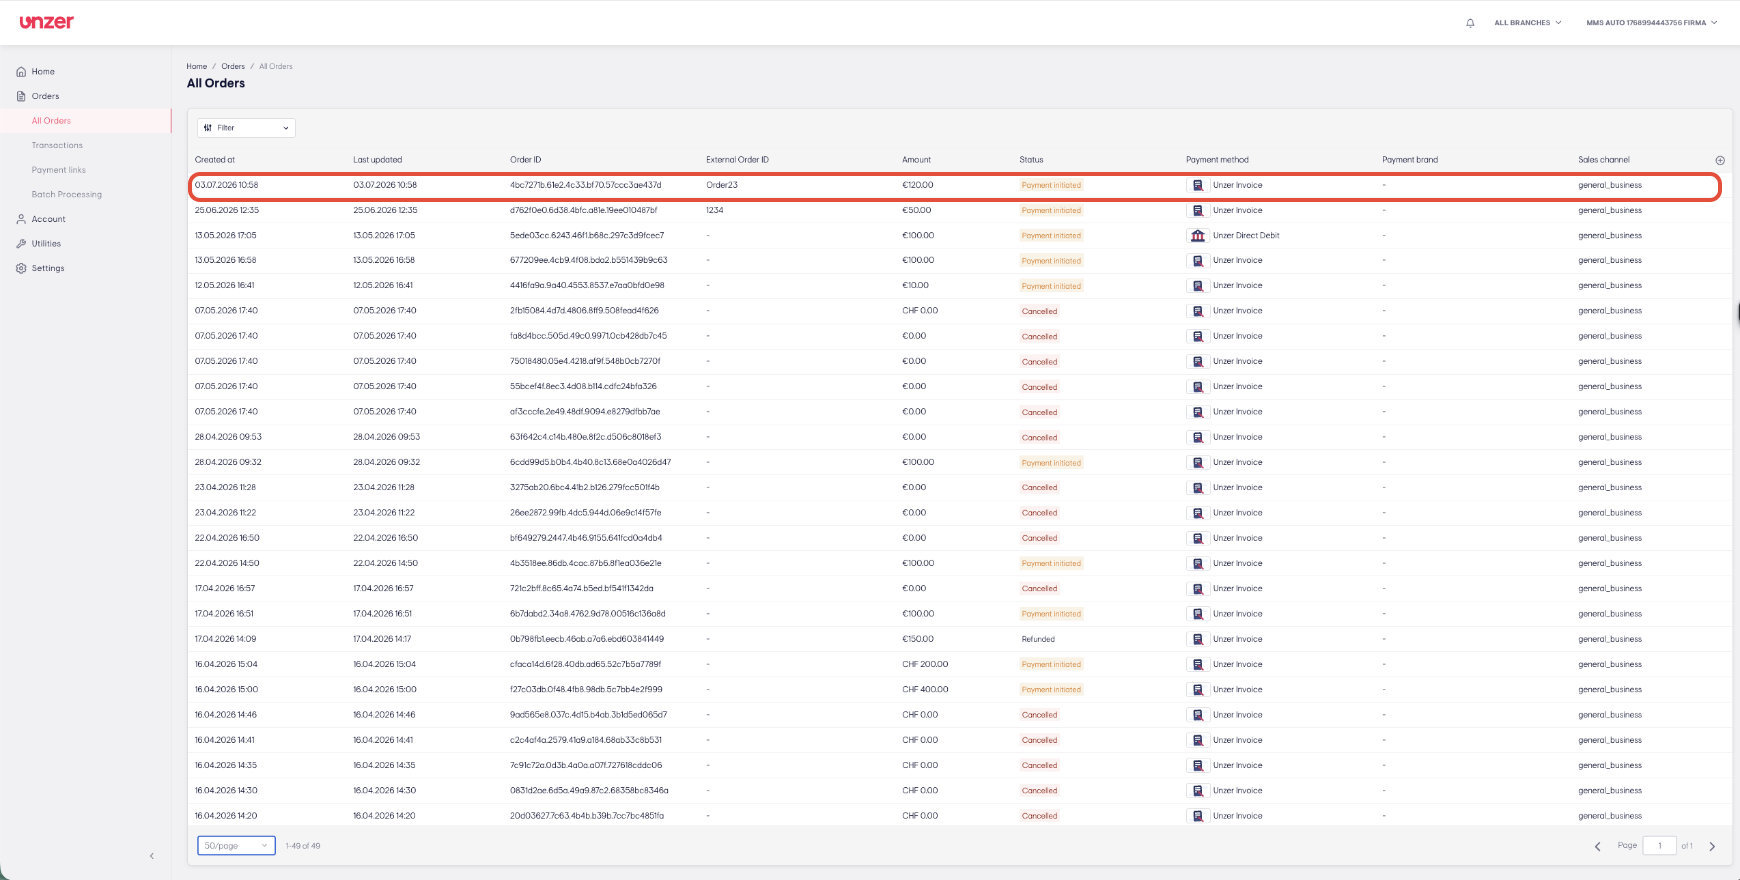Click the invoice icon for Order23 row
Screen dimensions: 1740x880
point(1198,185)
